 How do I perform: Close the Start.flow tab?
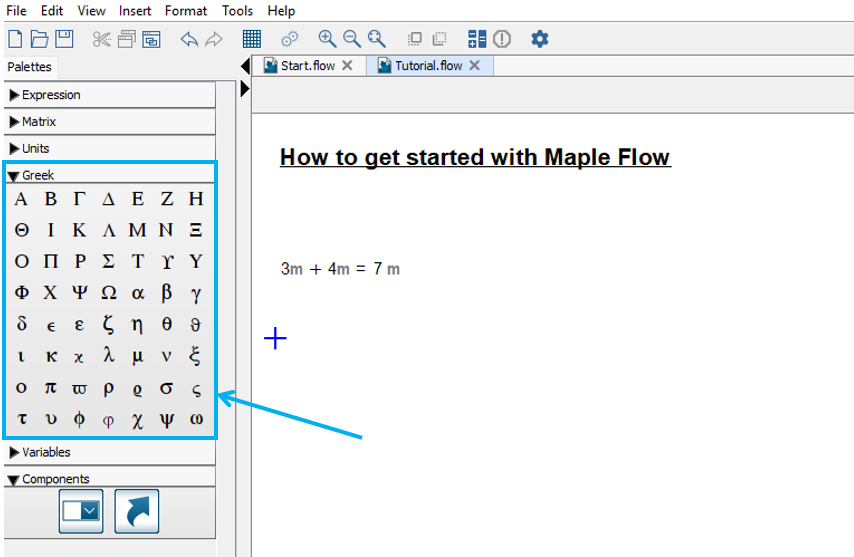coord(347,66)
